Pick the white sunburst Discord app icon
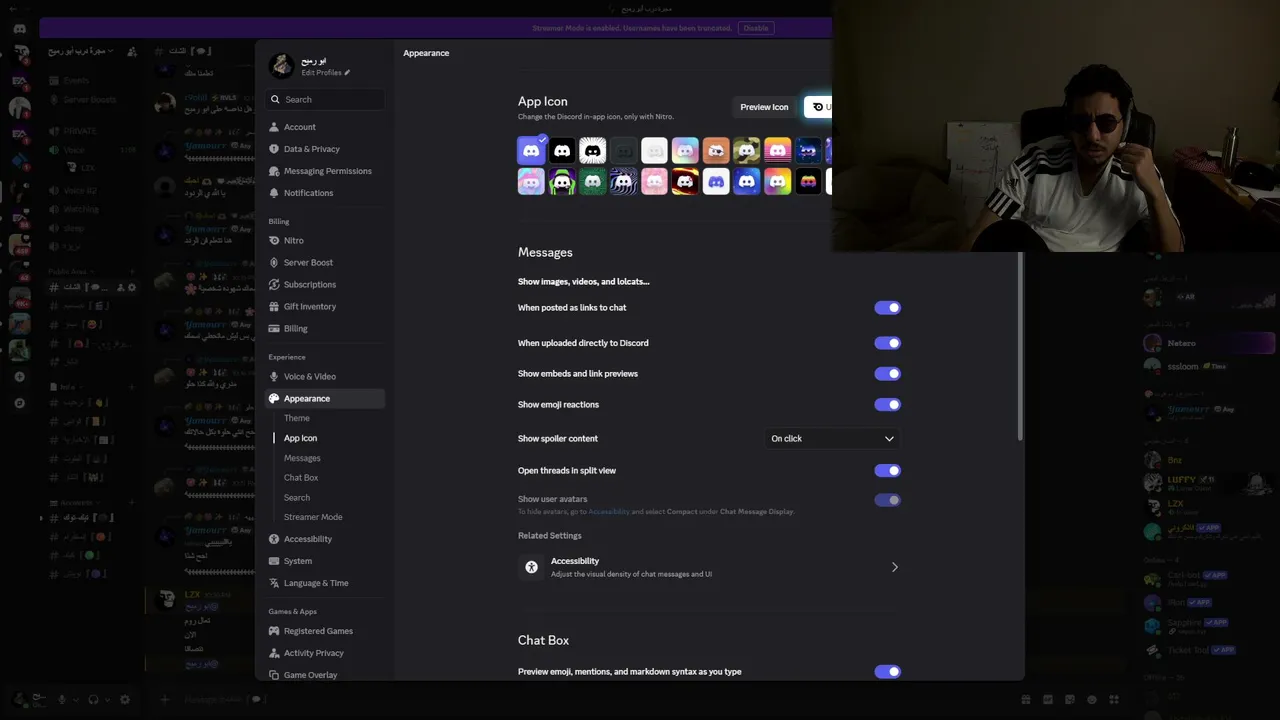Viewport: 1280px width, 720px height. click(593, 150)
